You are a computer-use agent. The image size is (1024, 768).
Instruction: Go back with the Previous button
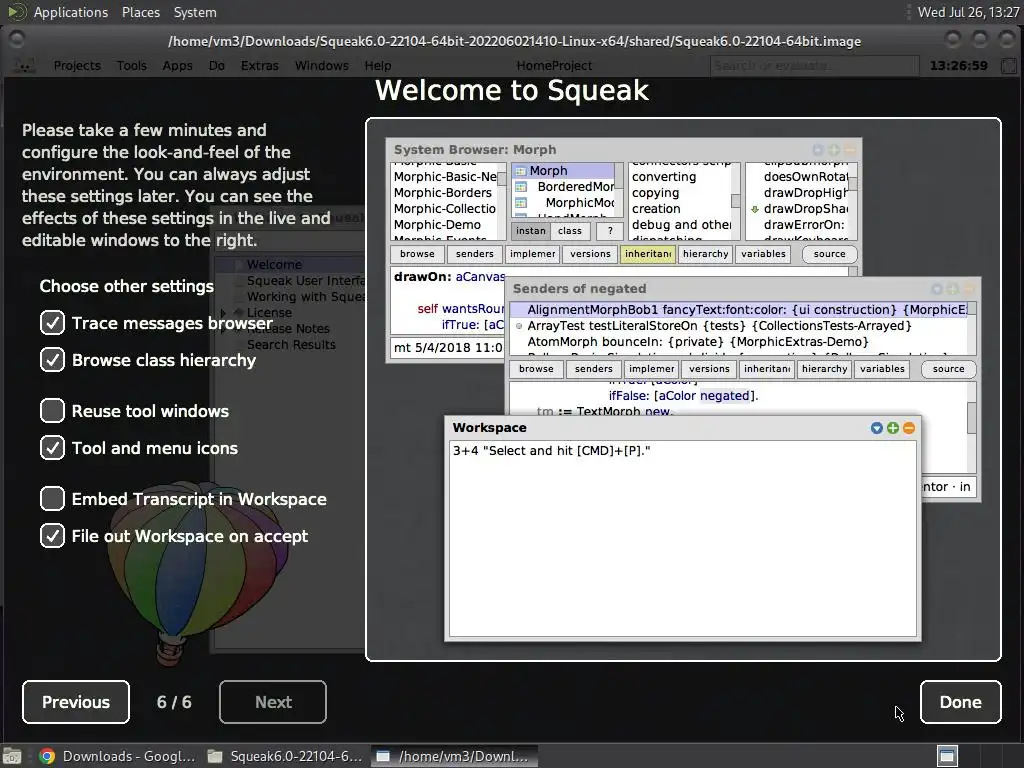click(x=76, y=702)
